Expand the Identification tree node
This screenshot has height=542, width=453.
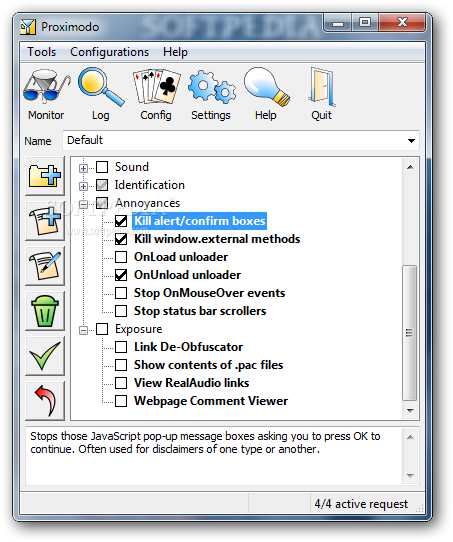83,186
